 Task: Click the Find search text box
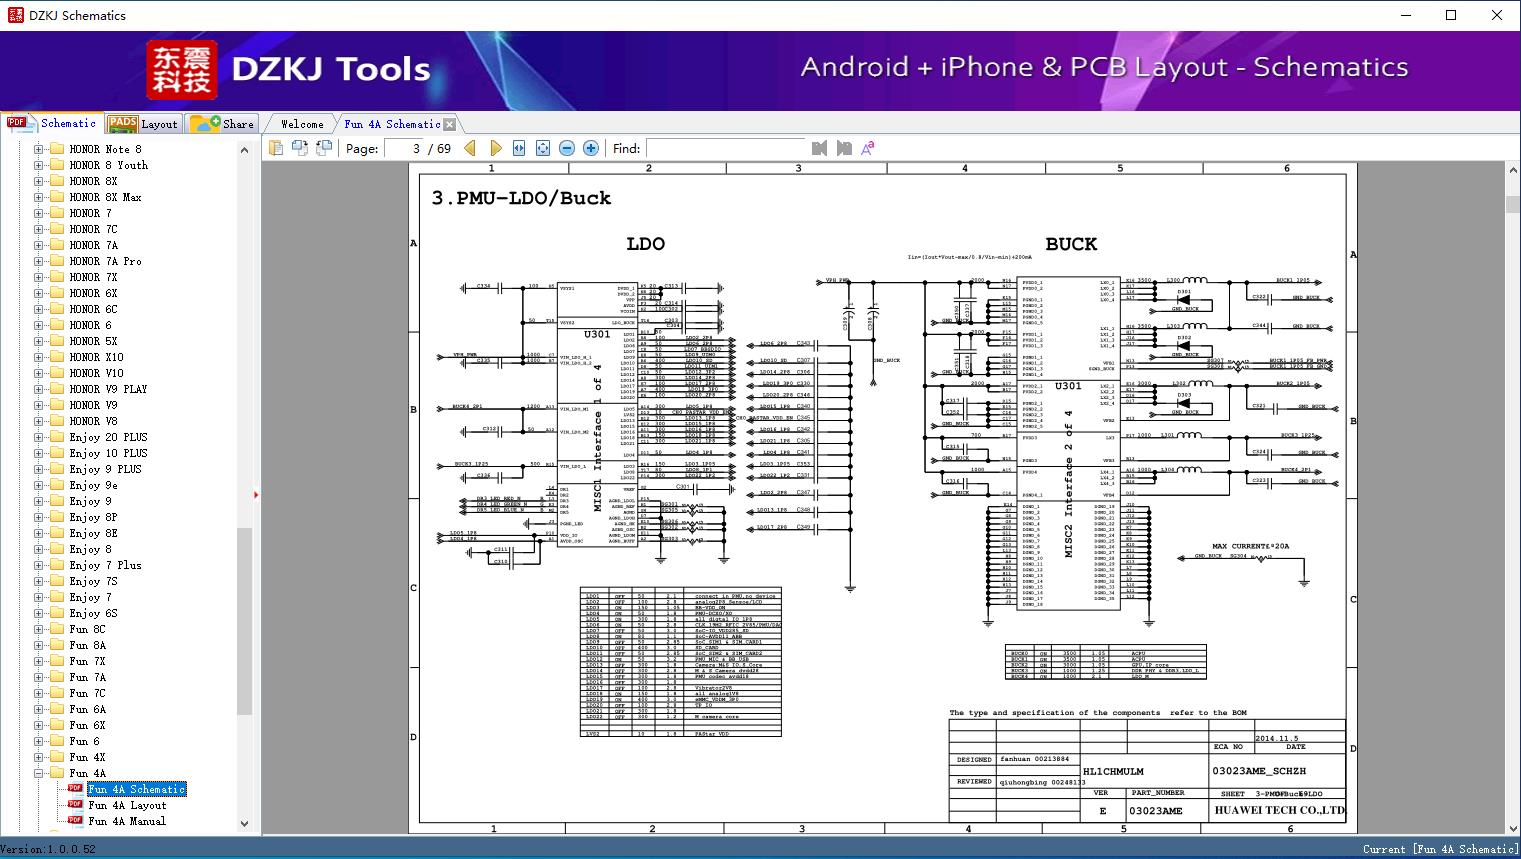pos(726,148)
